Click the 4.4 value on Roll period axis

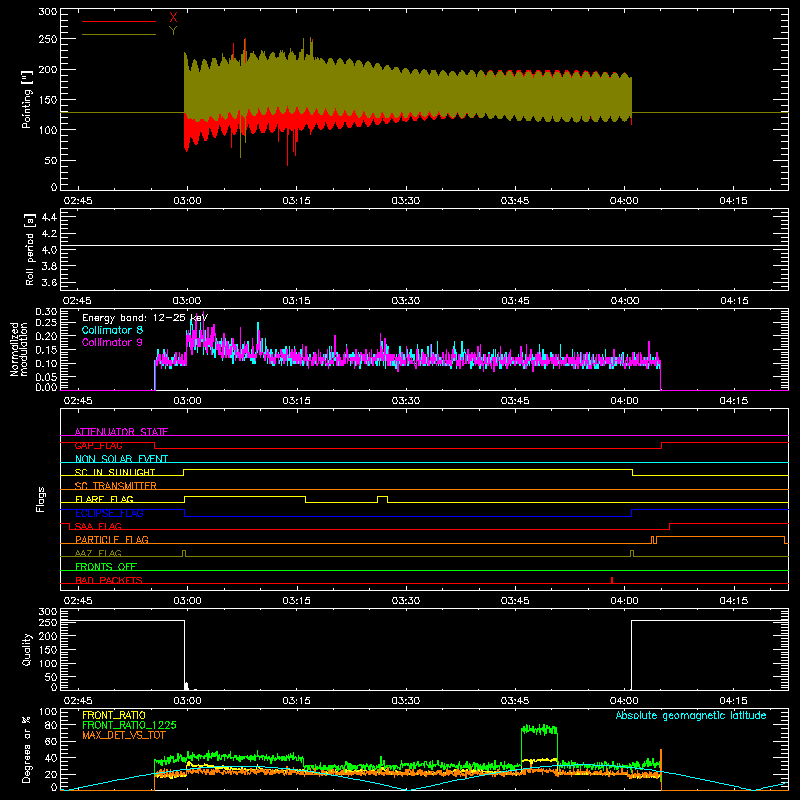click(49, 217)
